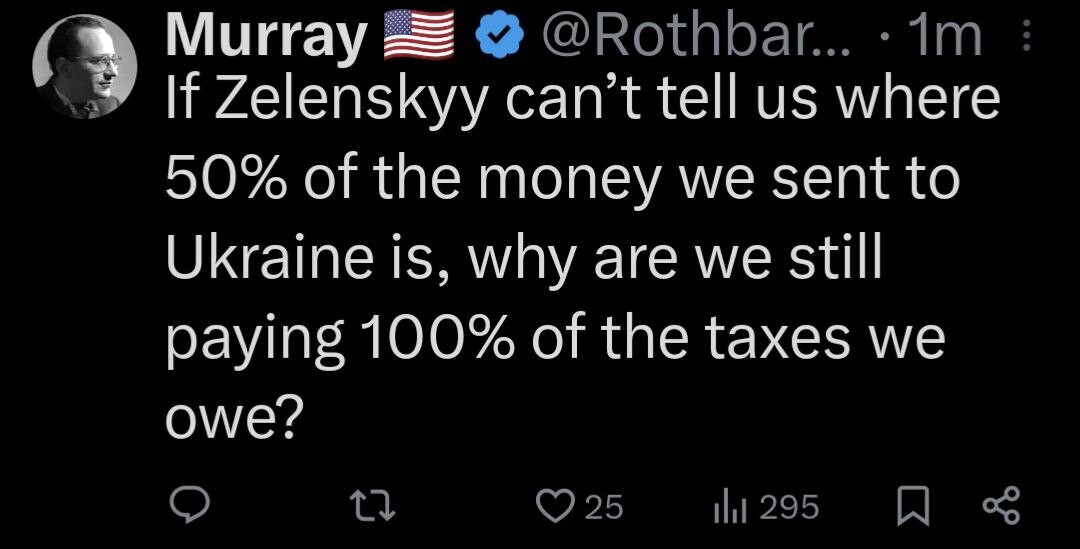Click the display name Murray

point(266,38)
